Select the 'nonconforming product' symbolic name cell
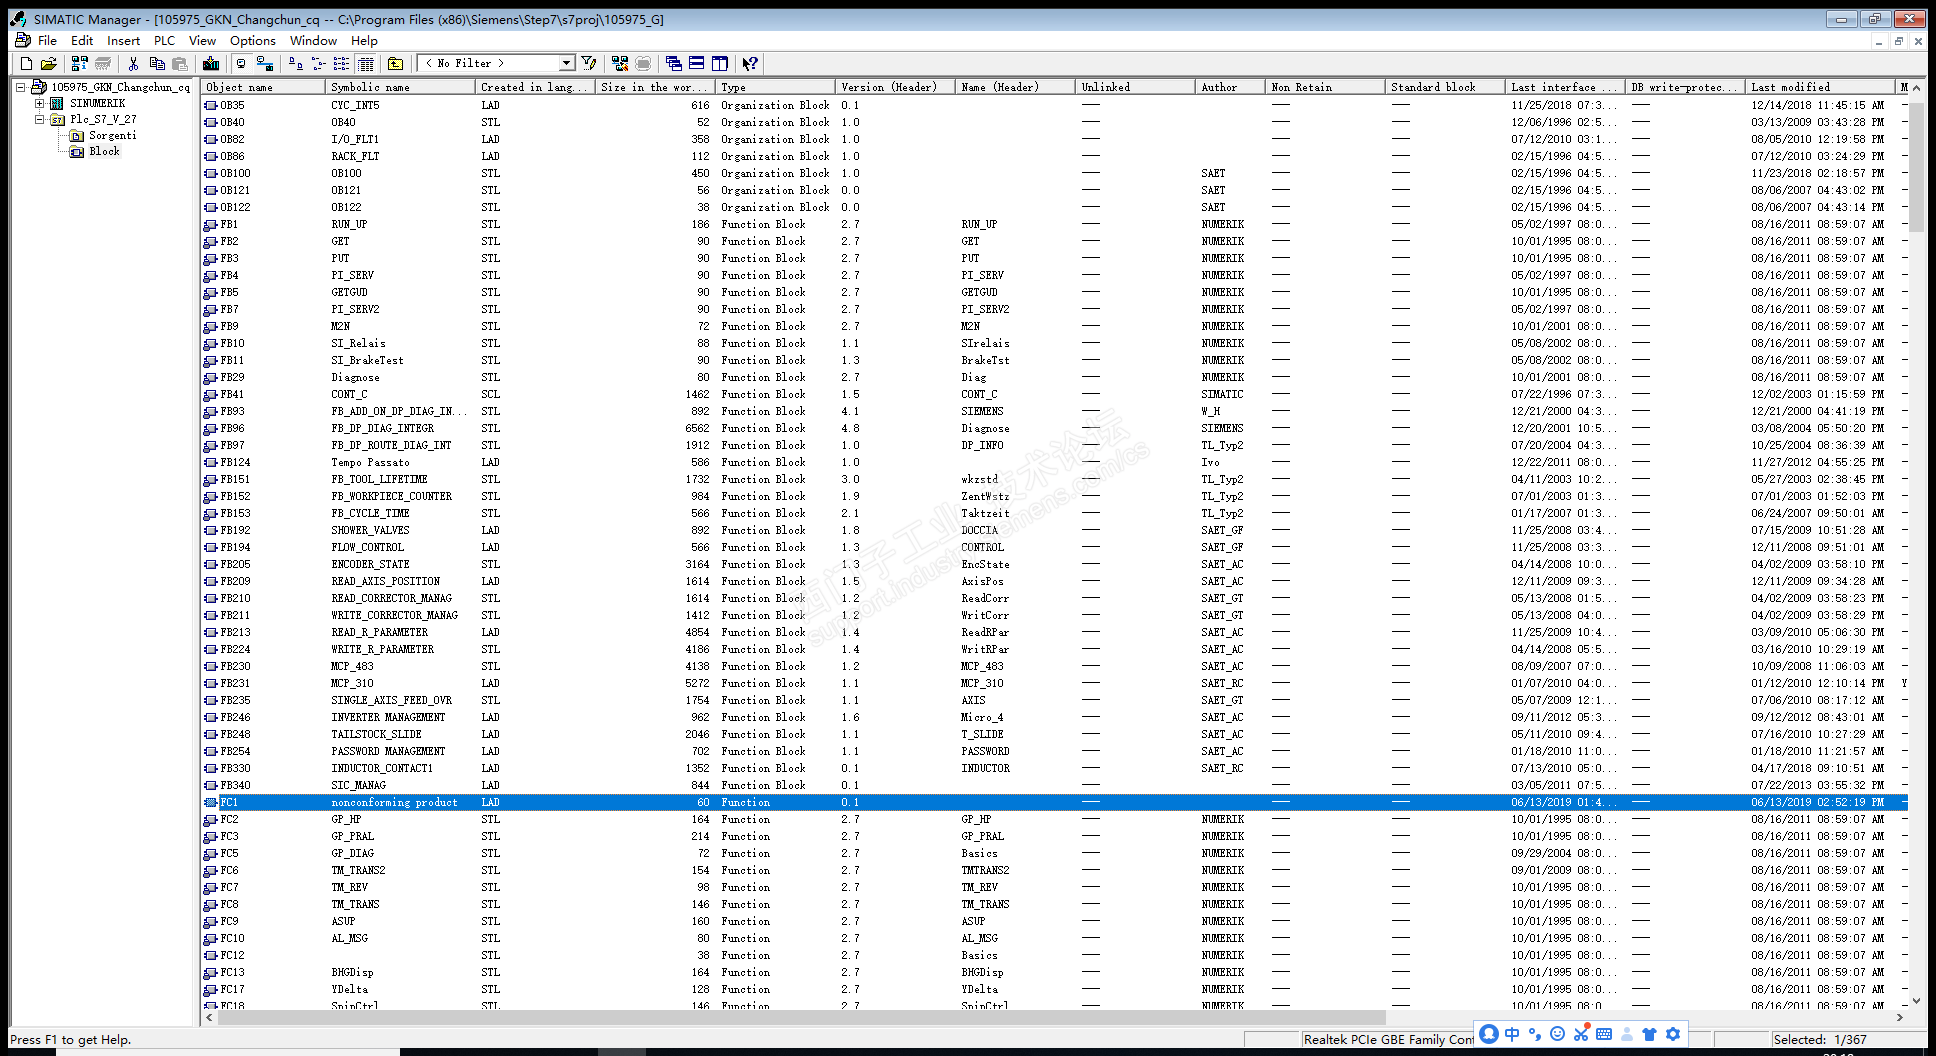Viewport: 1936px width, 1056px height. point(394,802)
